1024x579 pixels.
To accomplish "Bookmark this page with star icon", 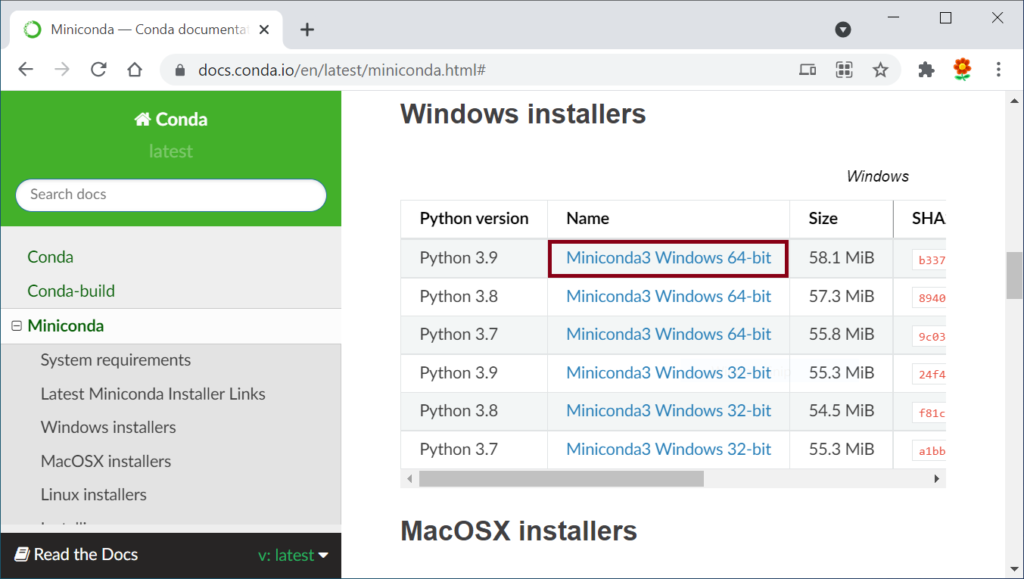I will click(880, 70).
